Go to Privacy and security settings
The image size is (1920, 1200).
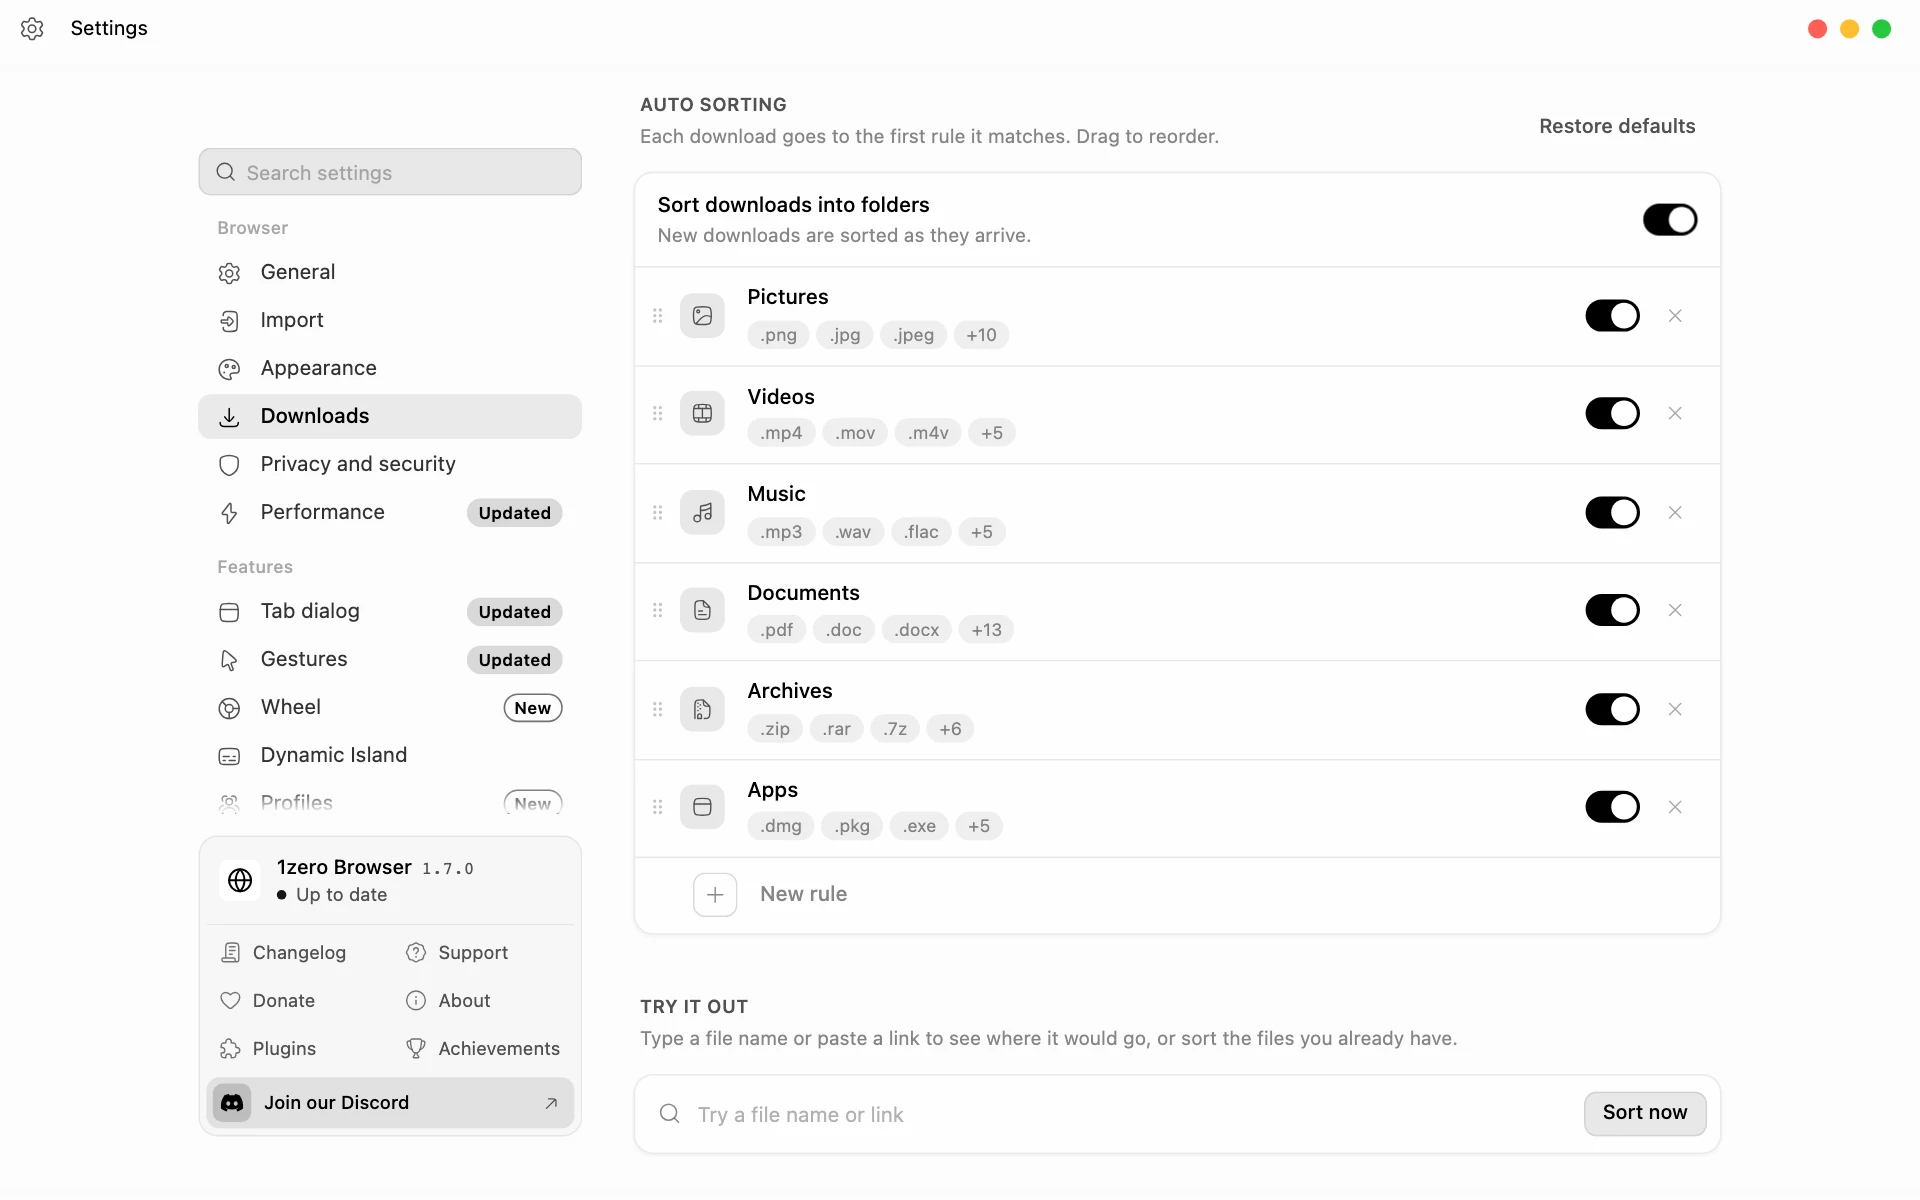[390, 464]
